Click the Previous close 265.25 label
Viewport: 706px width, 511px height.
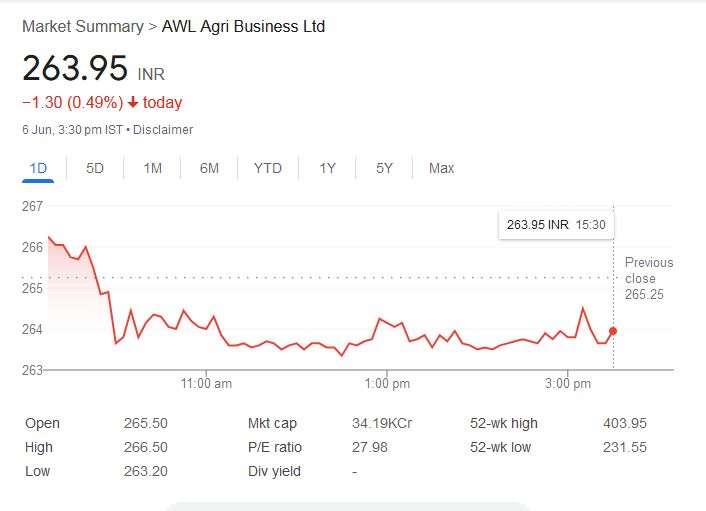tap(648, 279)
